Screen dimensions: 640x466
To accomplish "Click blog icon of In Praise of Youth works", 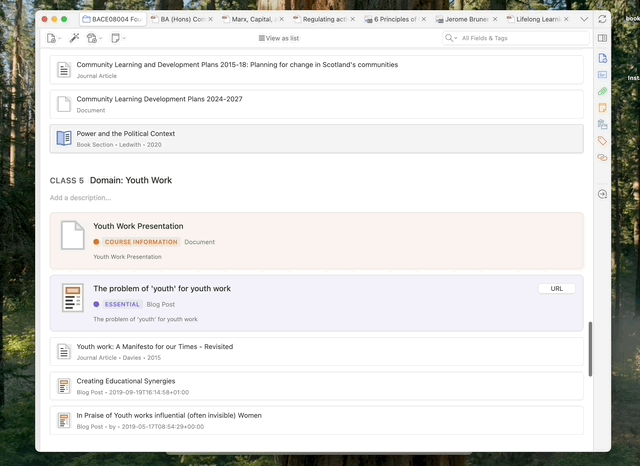I will pos(64,420).
